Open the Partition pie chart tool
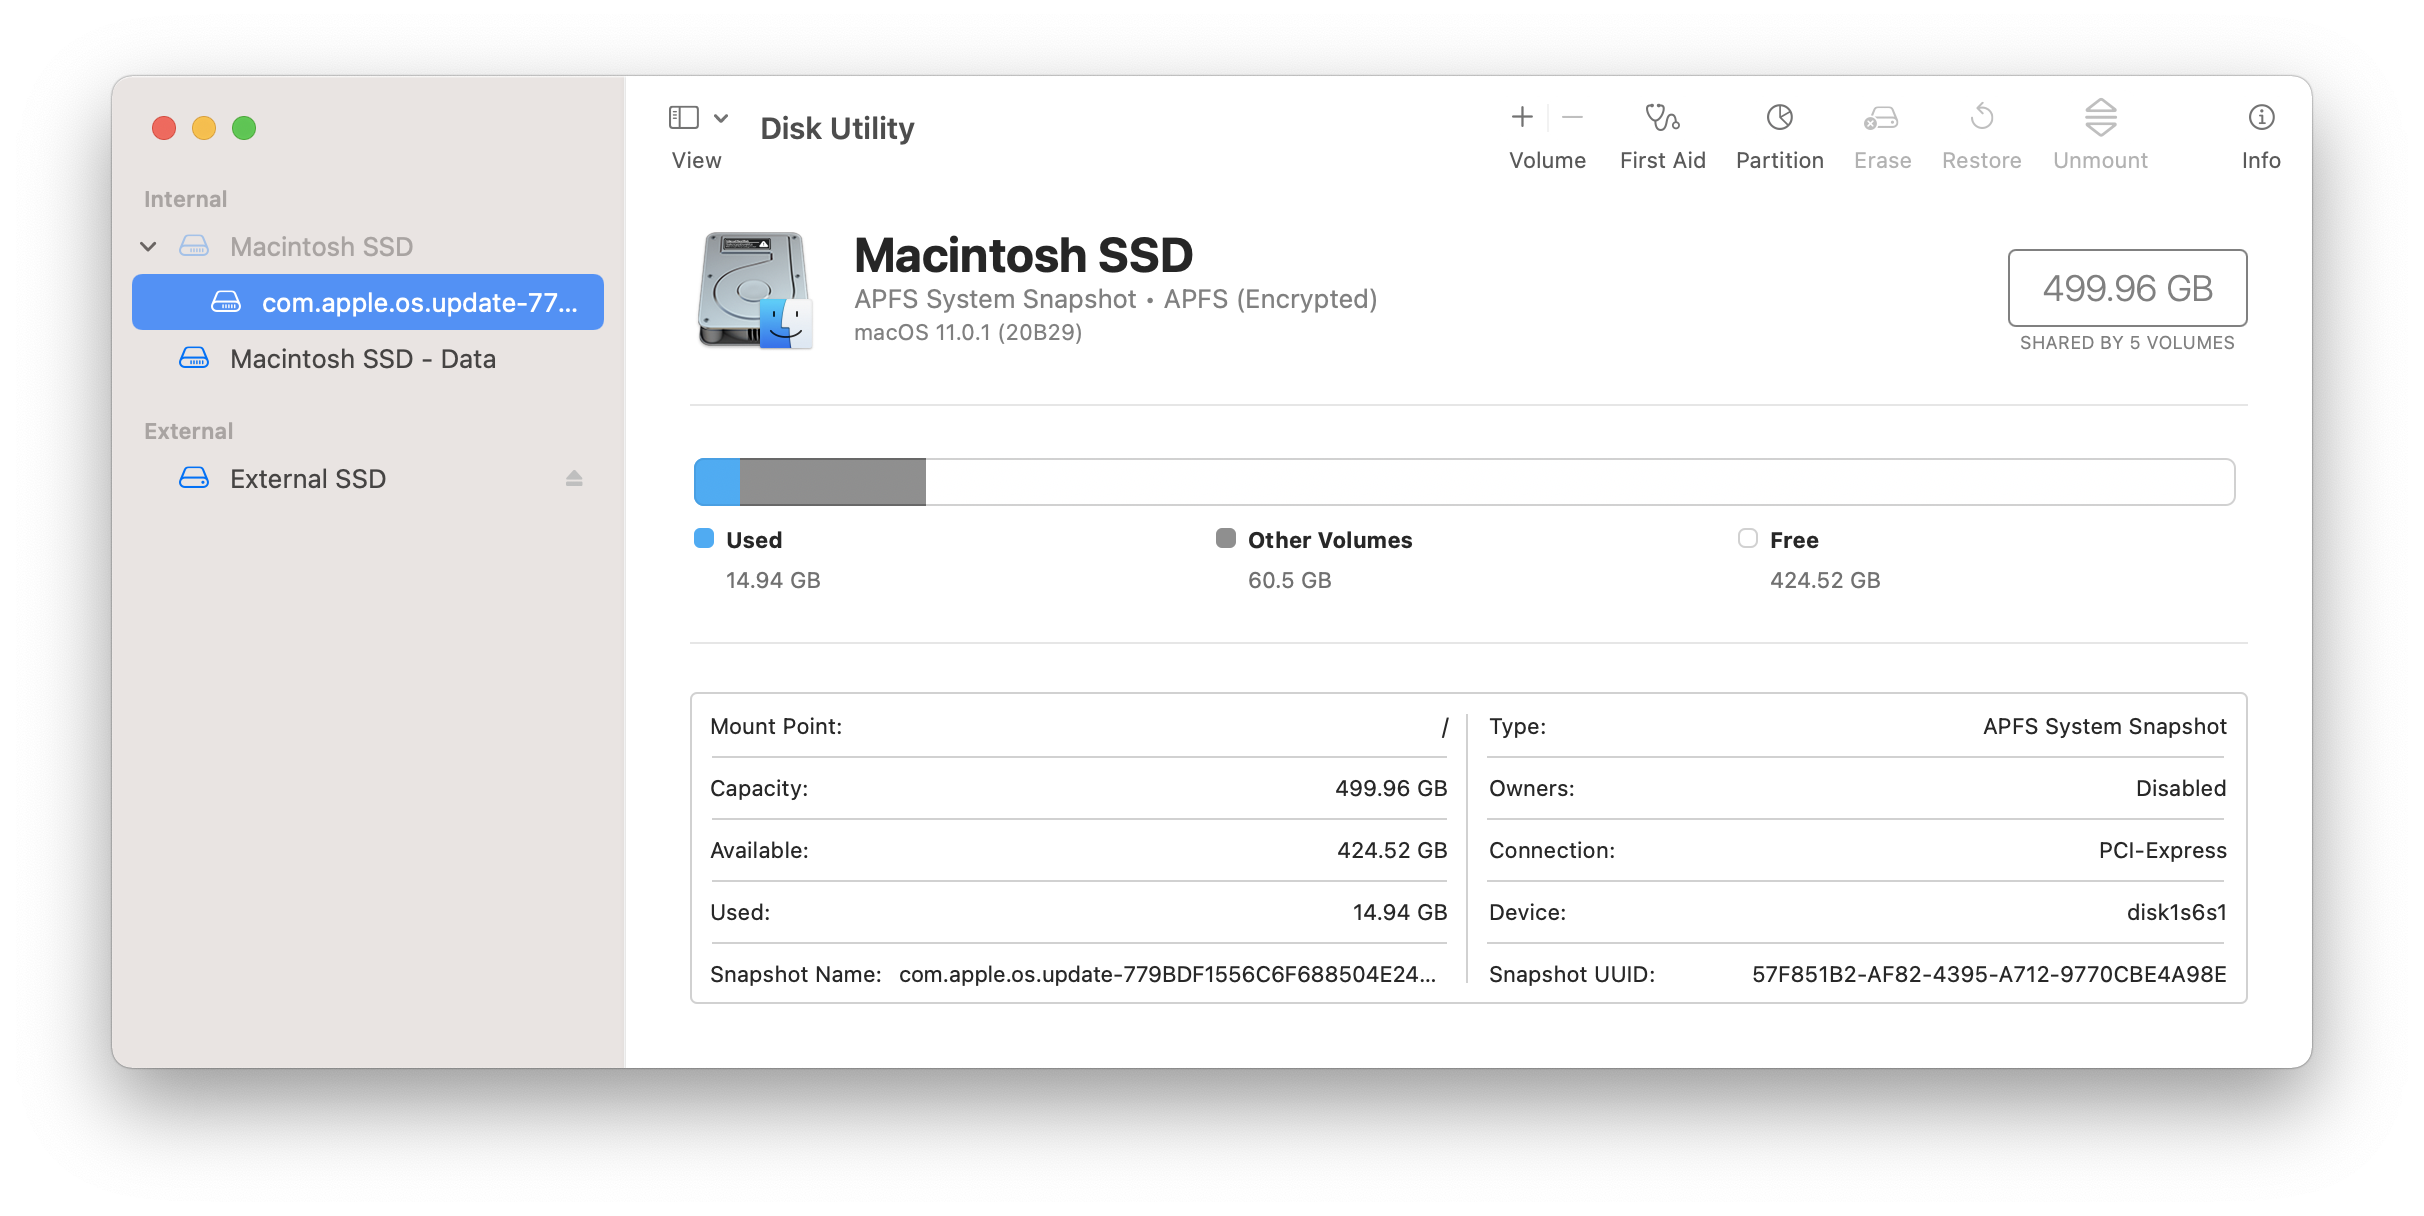 pyautogui.click(x=1779, y=118)
